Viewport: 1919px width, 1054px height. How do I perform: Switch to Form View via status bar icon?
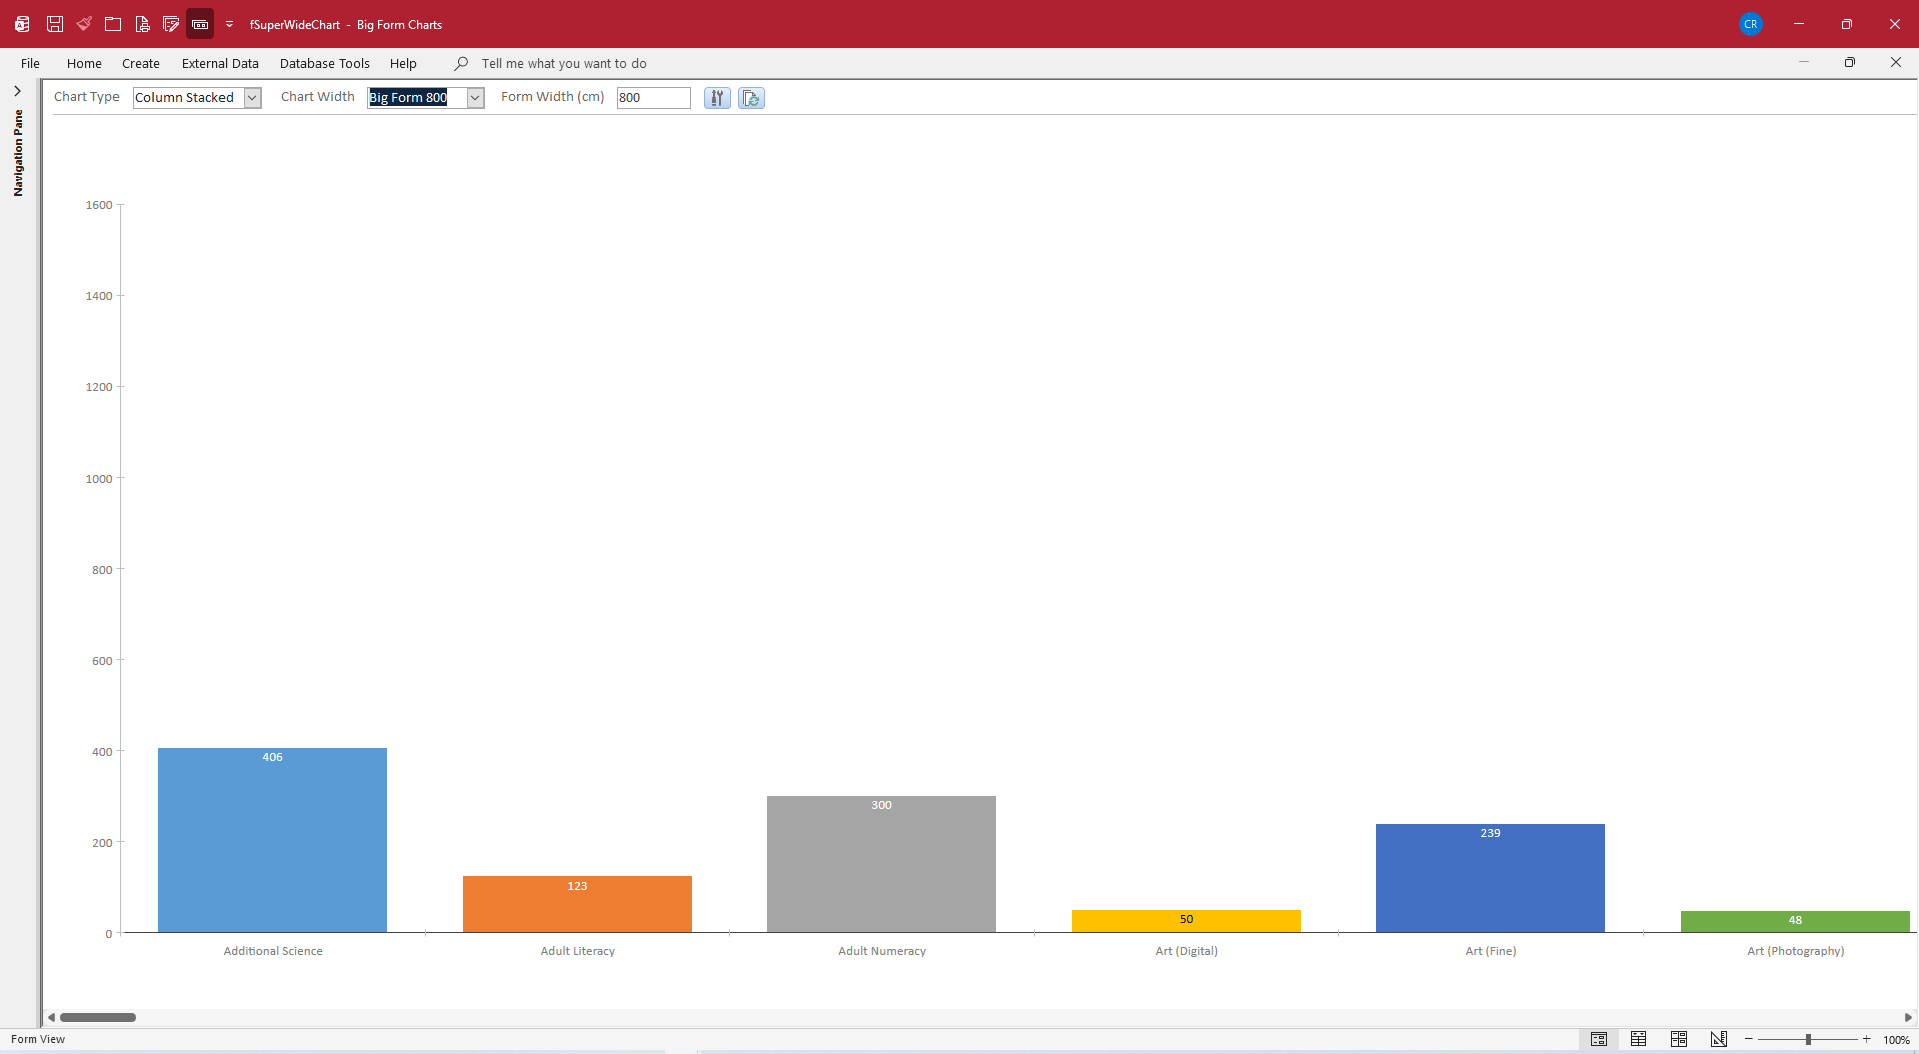[x=1599, y=1039]
